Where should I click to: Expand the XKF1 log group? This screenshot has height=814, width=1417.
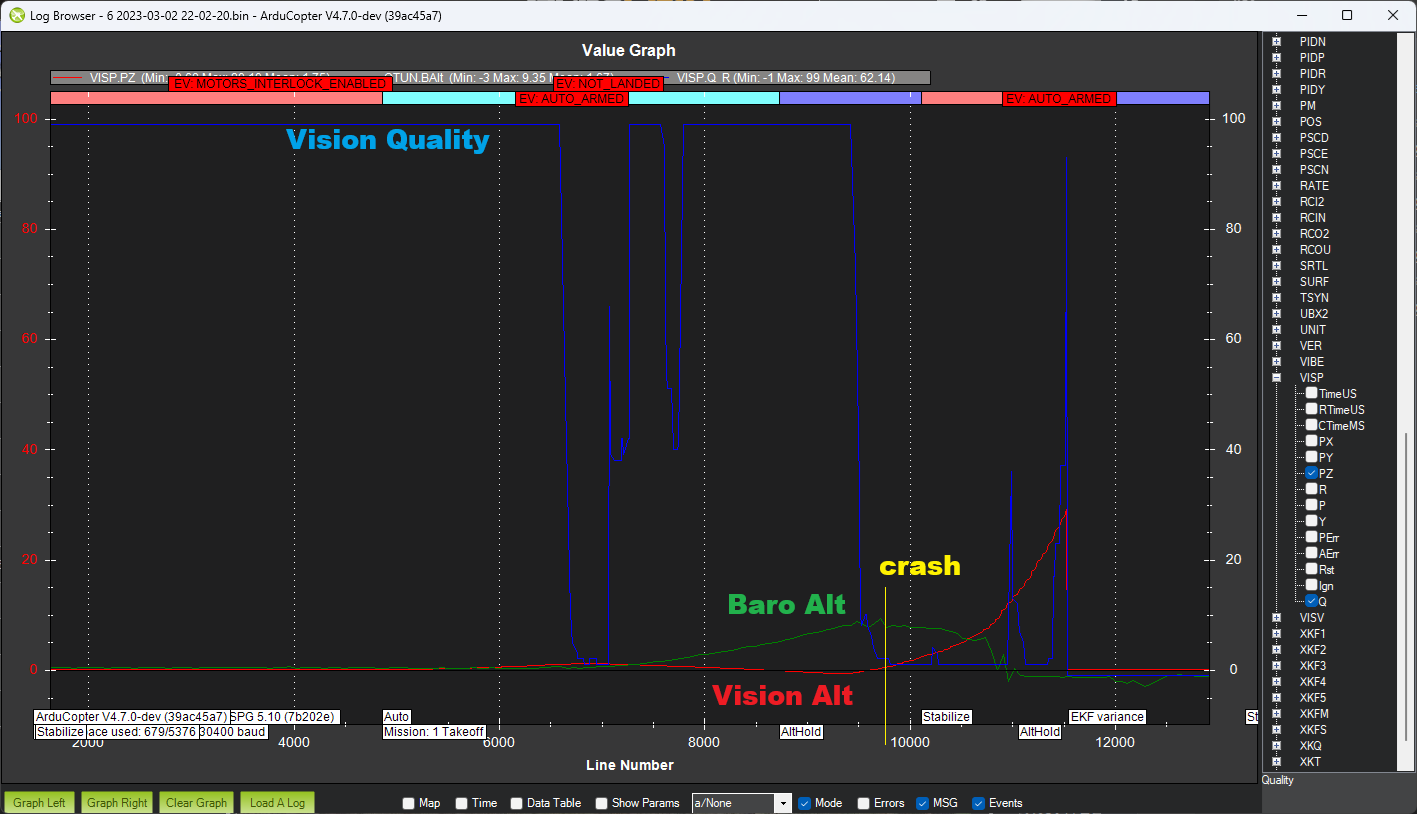point(1276,634)
